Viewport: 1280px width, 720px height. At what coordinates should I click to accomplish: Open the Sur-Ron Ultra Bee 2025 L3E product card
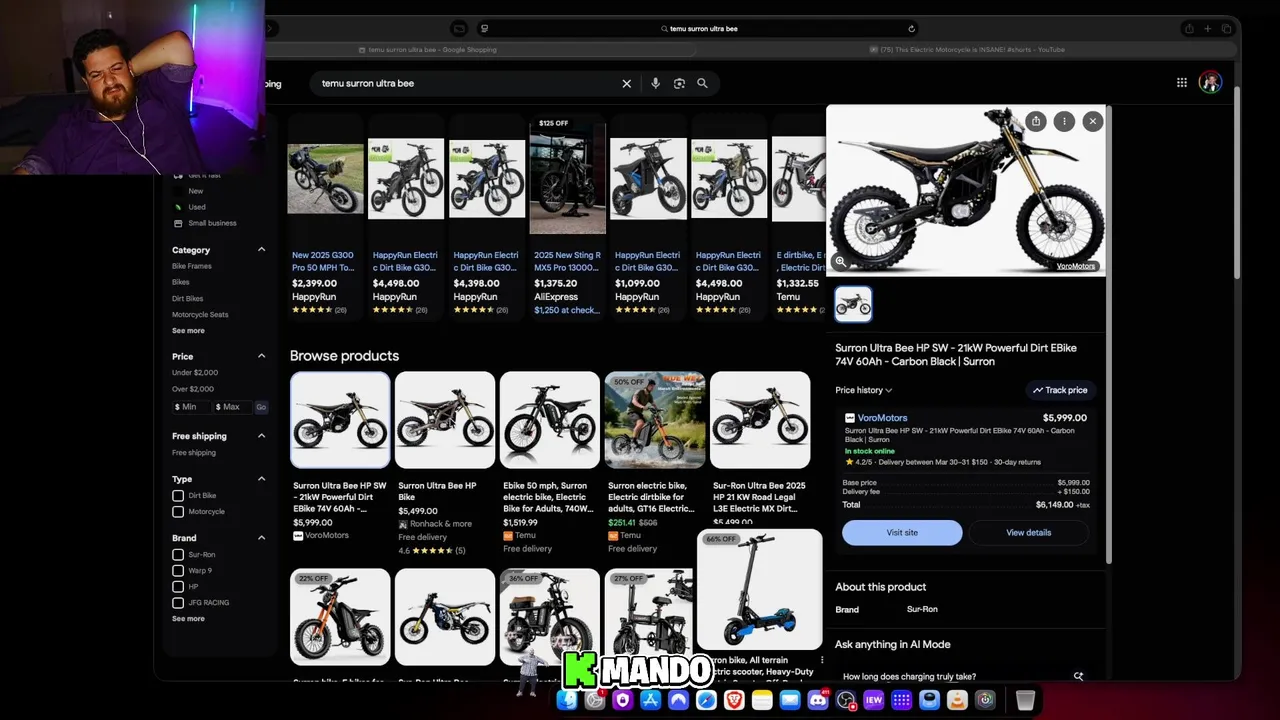pyautogui.click(x=760, y=448)
